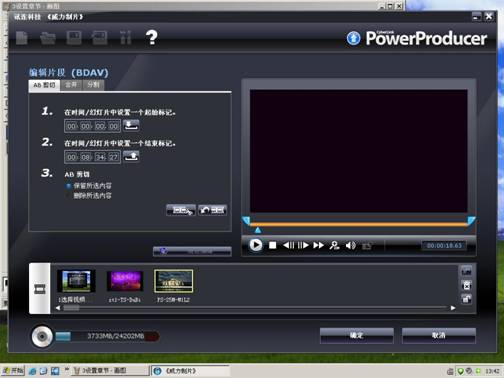Click the end timecode input field

point(92,157)
